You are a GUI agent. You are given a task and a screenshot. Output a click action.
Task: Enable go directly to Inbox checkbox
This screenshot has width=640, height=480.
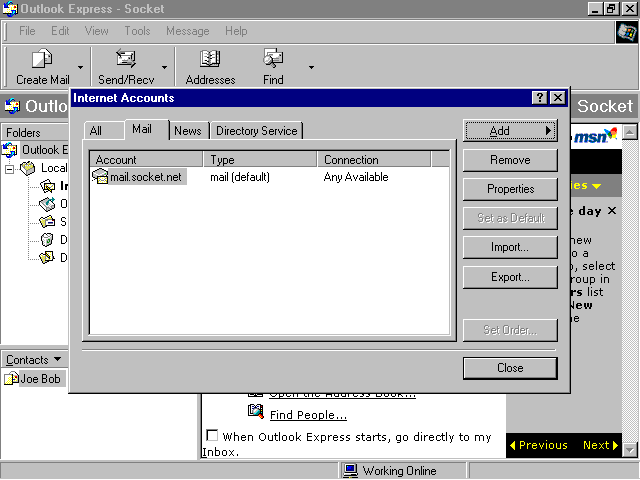pyautogui.click(x=212, y=436)
